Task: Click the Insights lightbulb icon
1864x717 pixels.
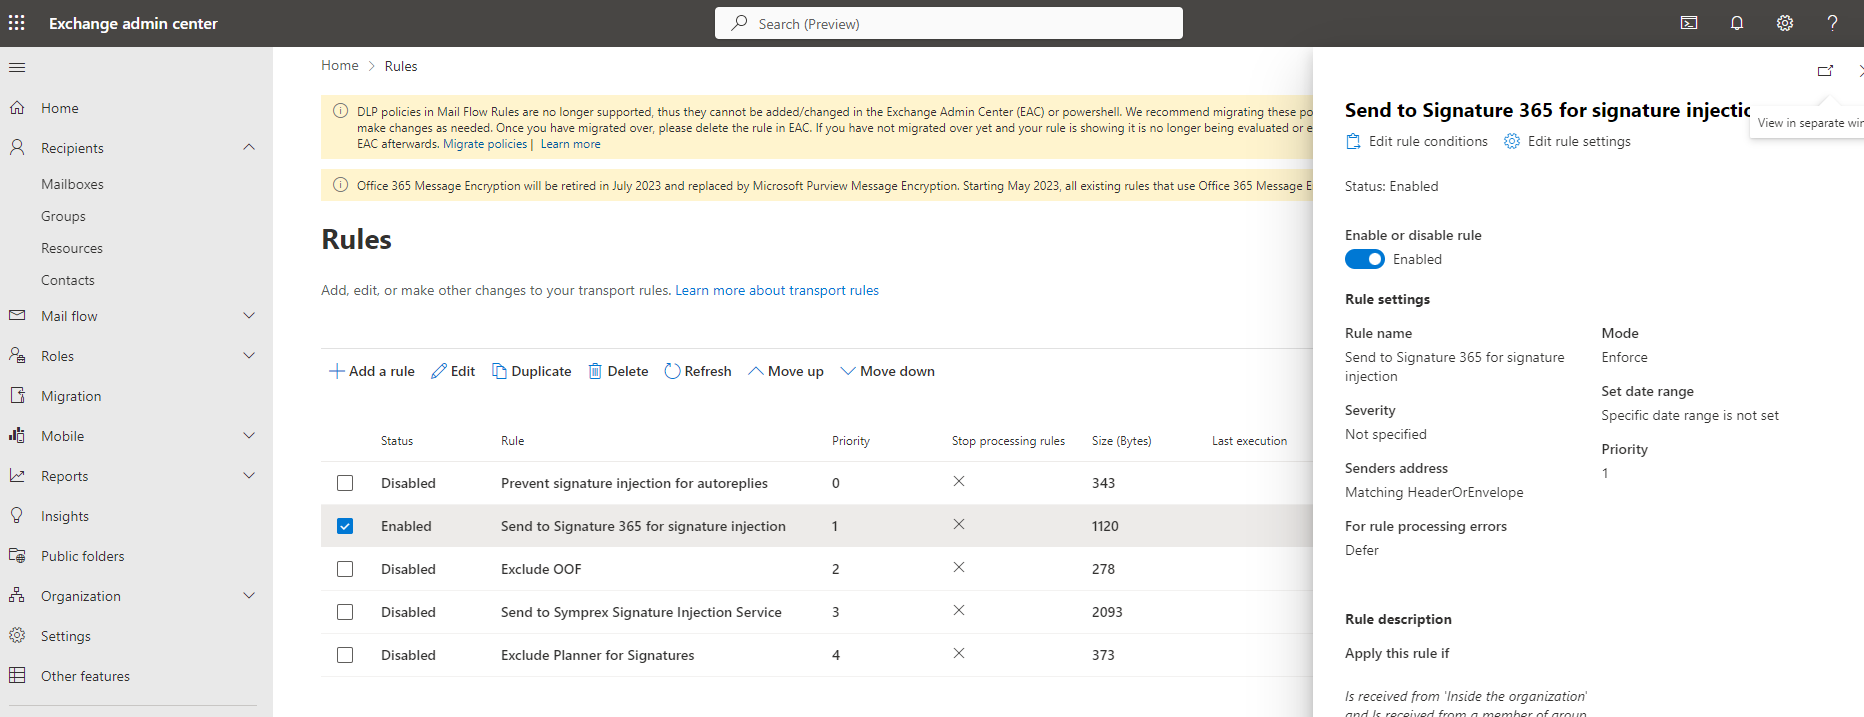Action: pos(17,516)
